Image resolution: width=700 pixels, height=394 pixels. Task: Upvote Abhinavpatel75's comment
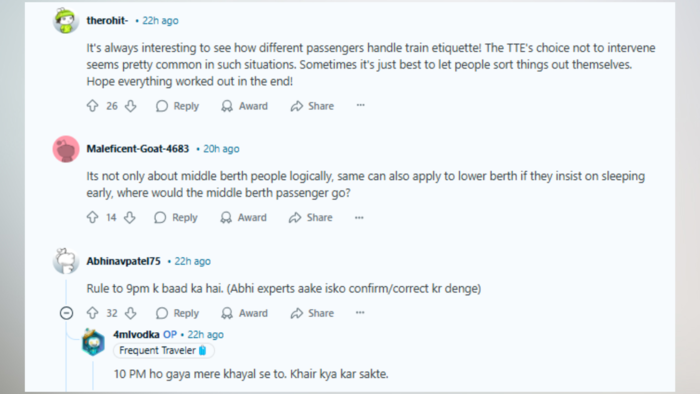tap(92, 313)
